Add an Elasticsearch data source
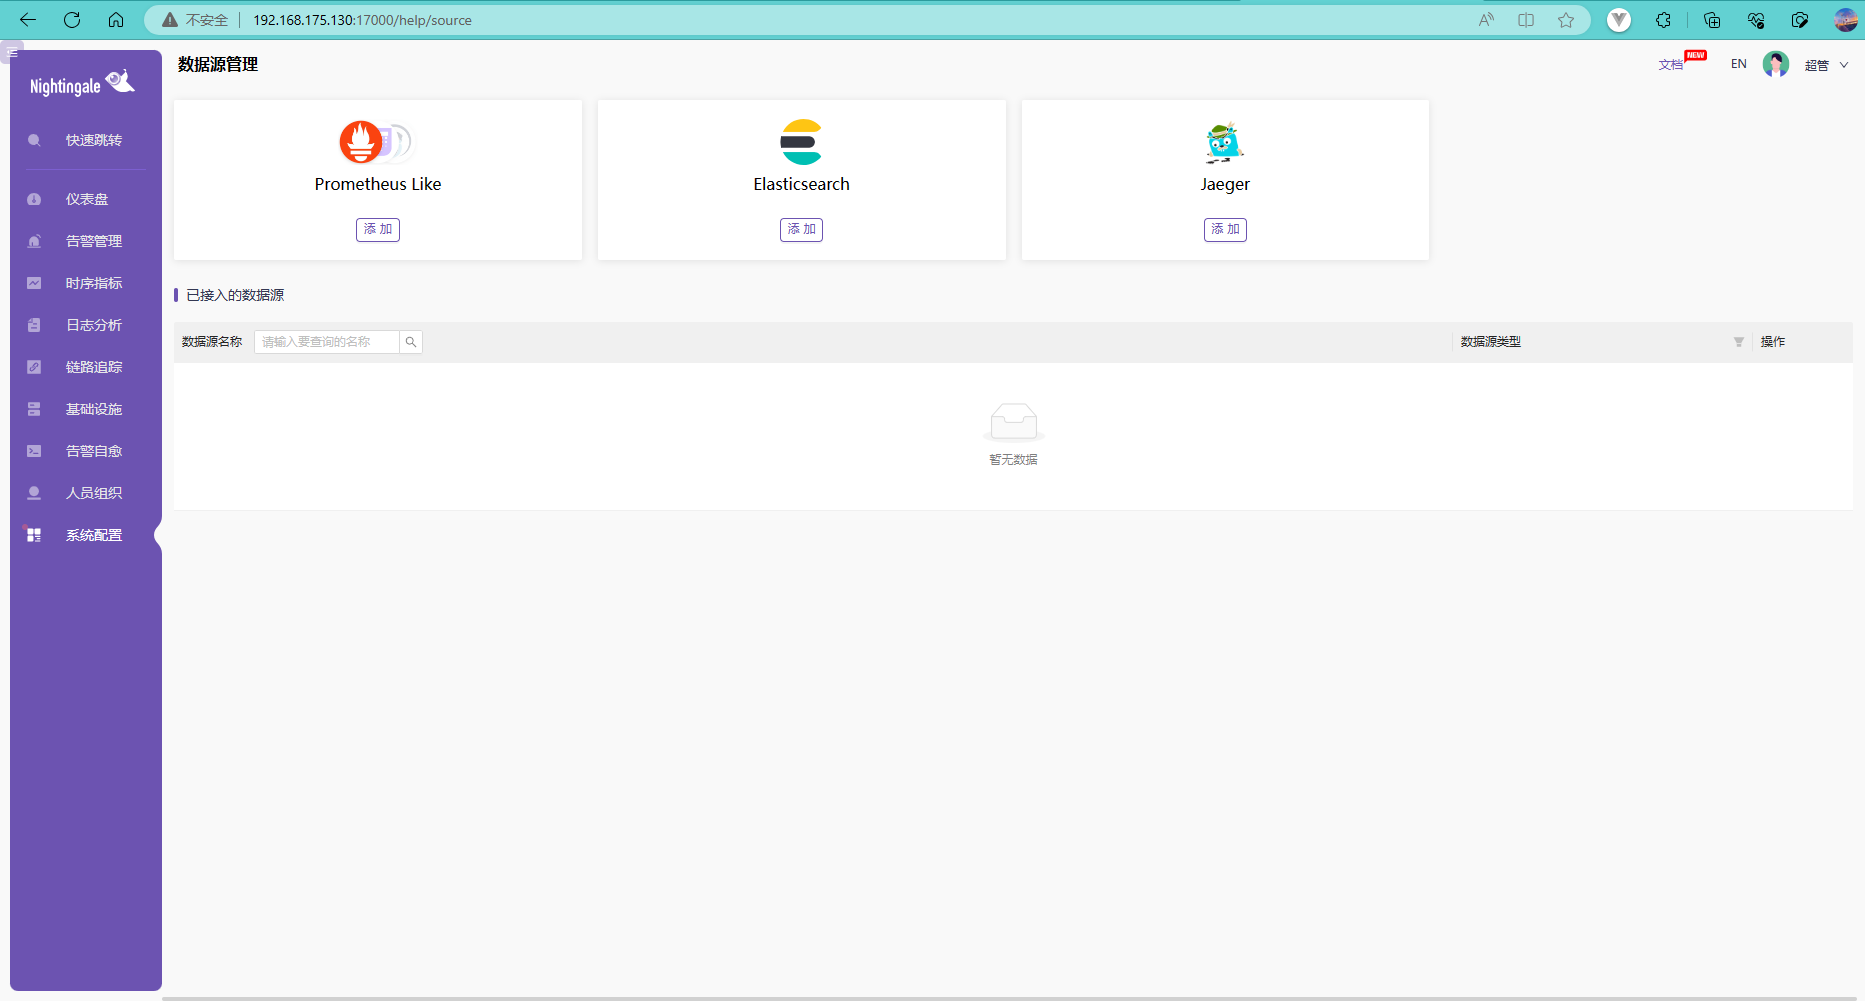Viewport: 1865px width, 1001px height. pyautogui.click(x=801, y=229)
